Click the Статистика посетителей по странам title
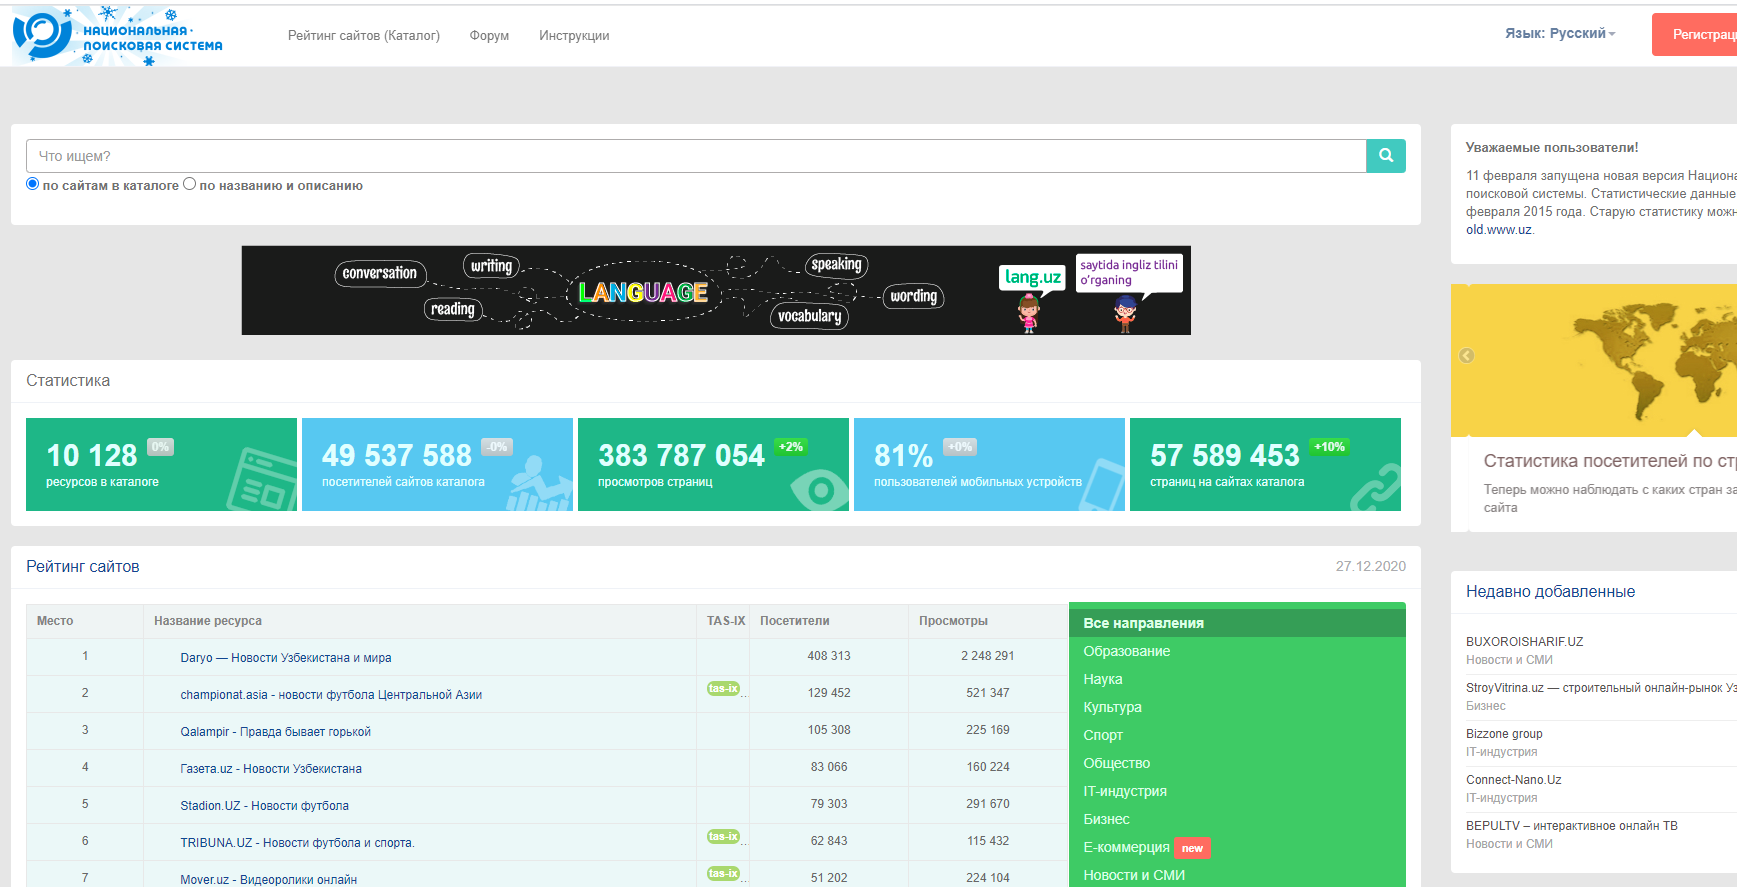Image resolution: width=1737 pixels, height=887 pixels. coord(1610,461)
